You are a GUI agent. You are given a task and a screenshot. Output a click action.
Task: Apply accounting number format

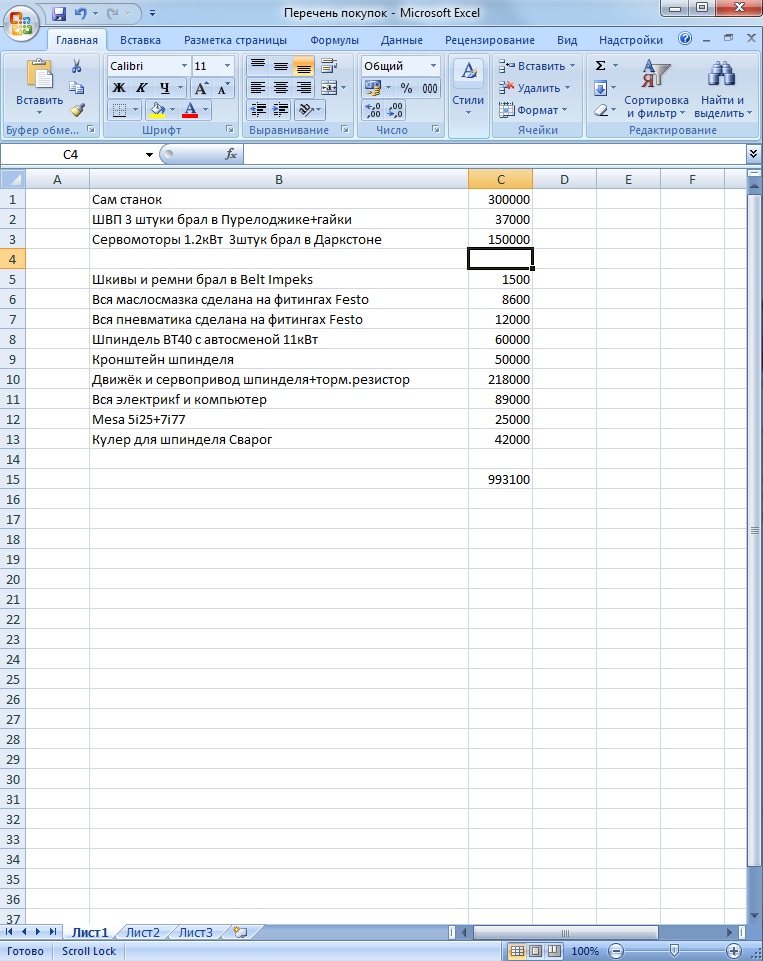[372, 88]
